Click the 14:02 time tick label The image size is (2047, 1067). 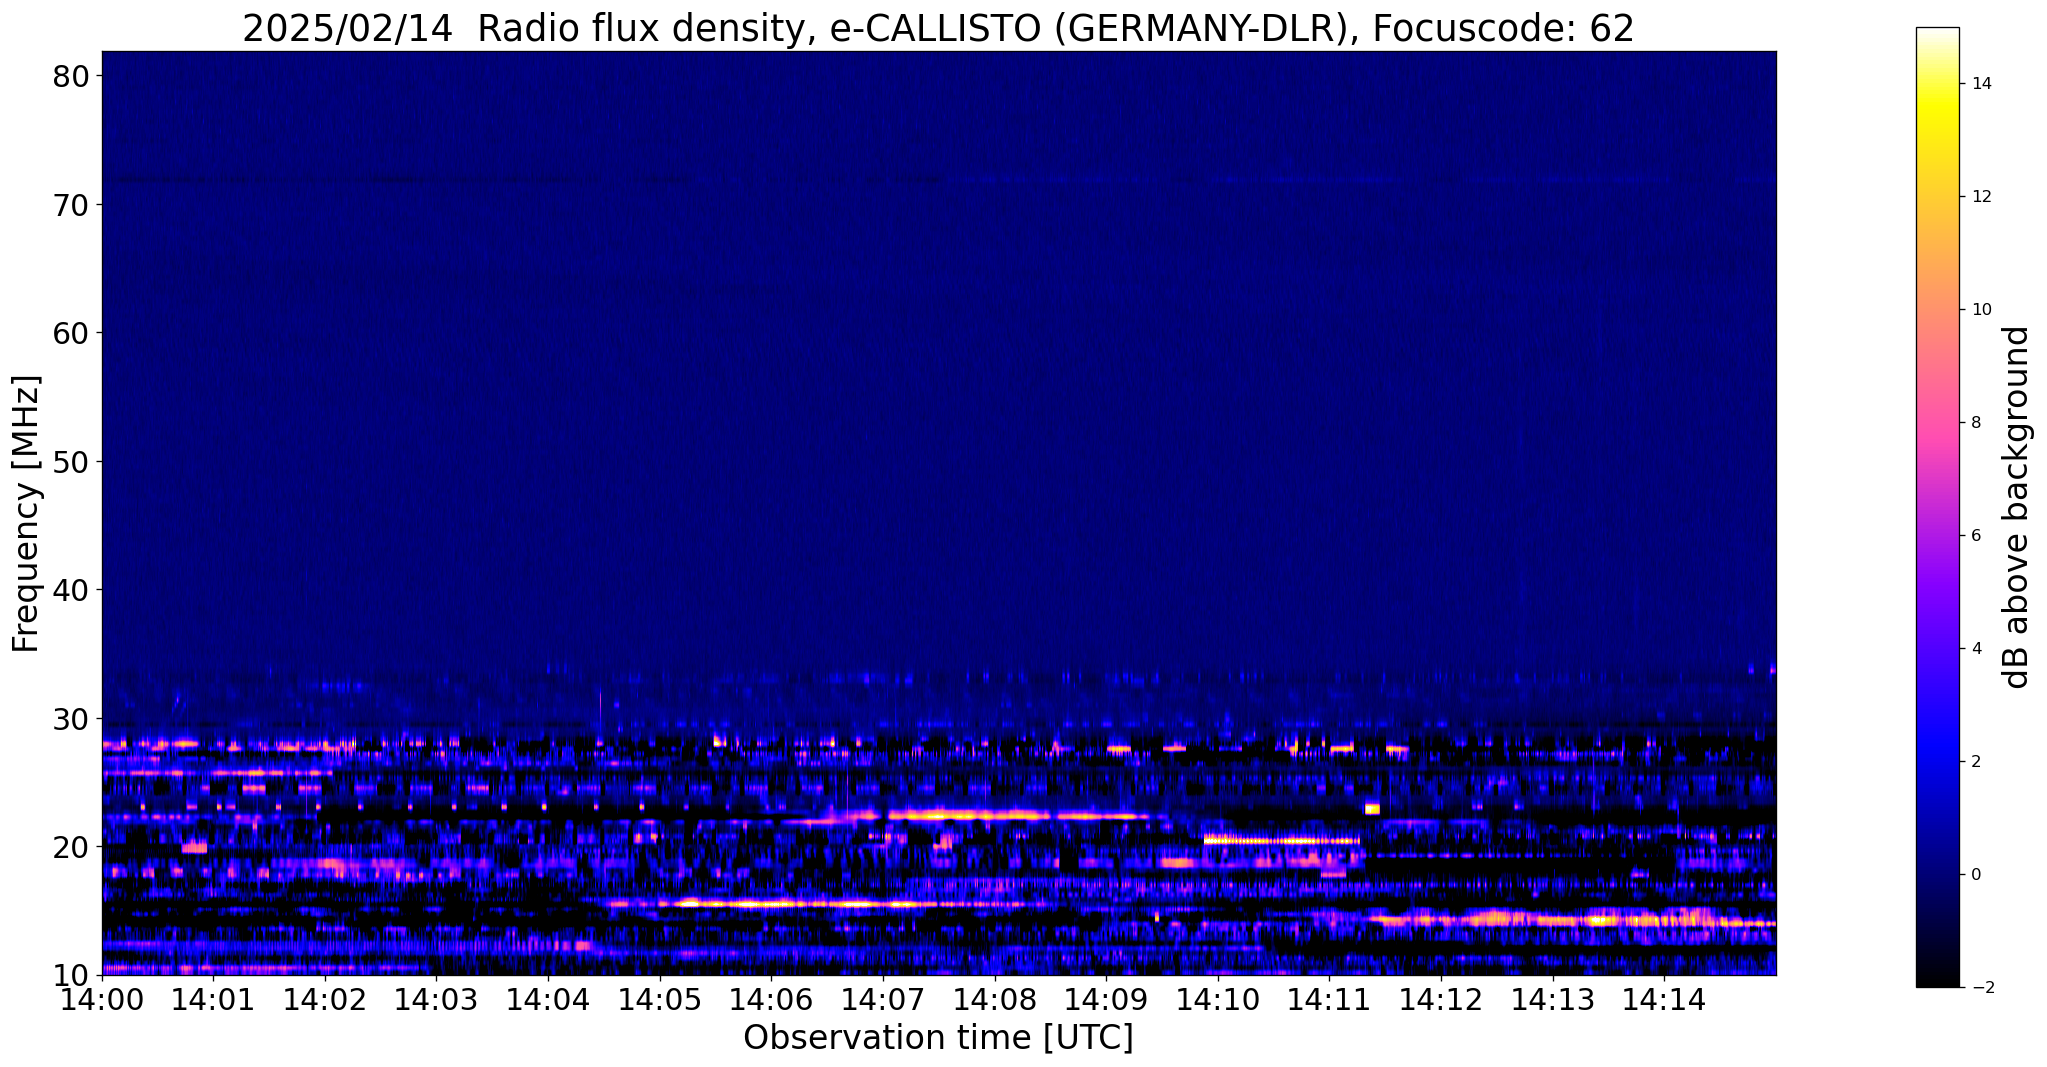click(326, 999)
